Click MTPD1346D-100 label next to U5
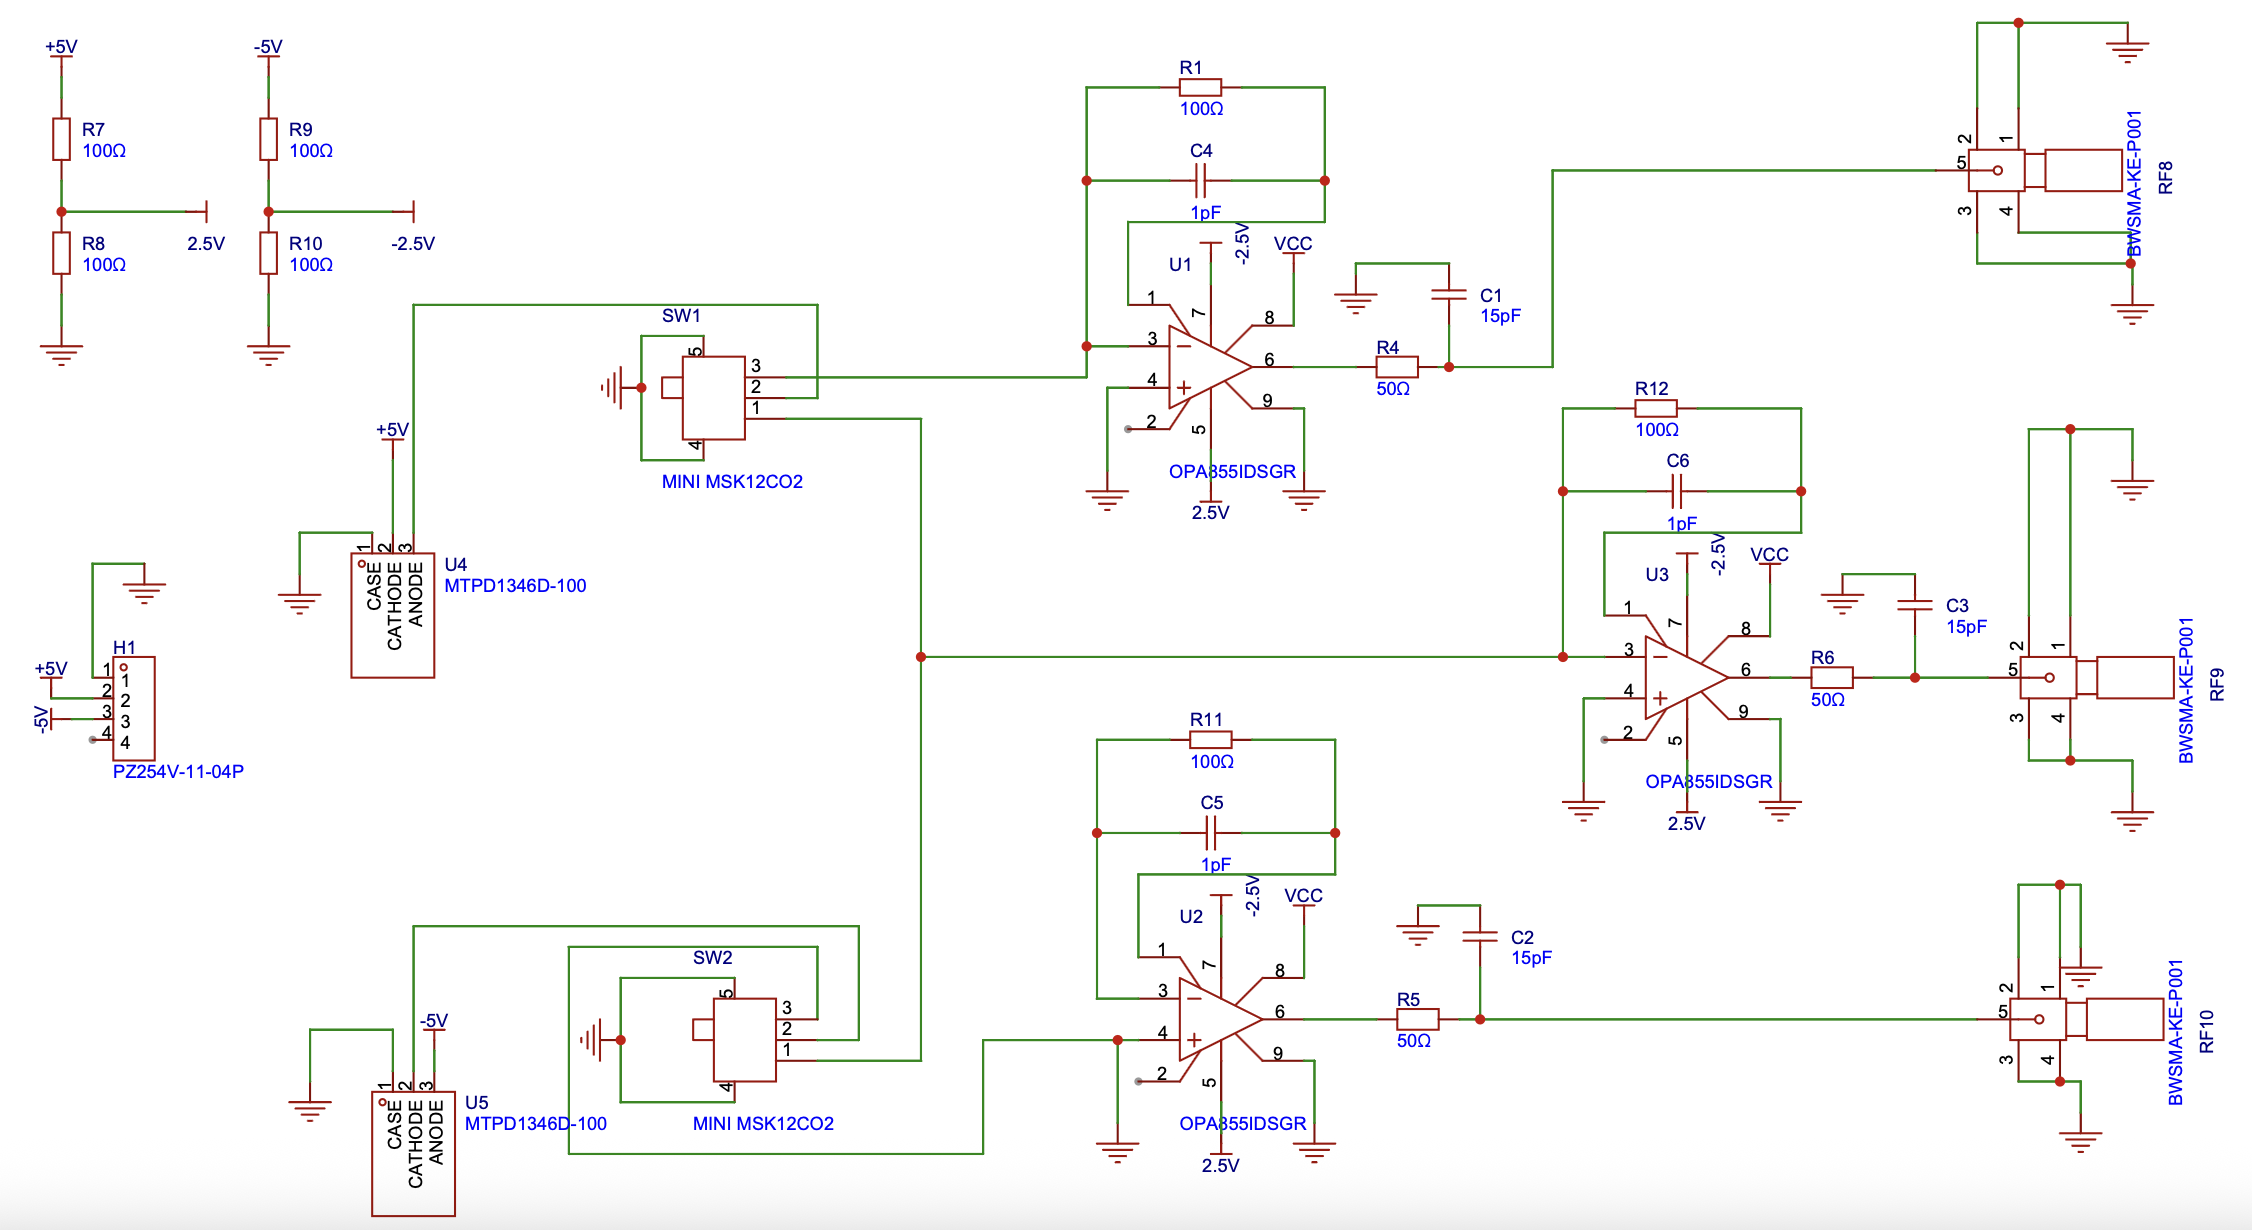Image resolution: width=2252 pixels, height=1230 pixels. (x=535, y=1123)
